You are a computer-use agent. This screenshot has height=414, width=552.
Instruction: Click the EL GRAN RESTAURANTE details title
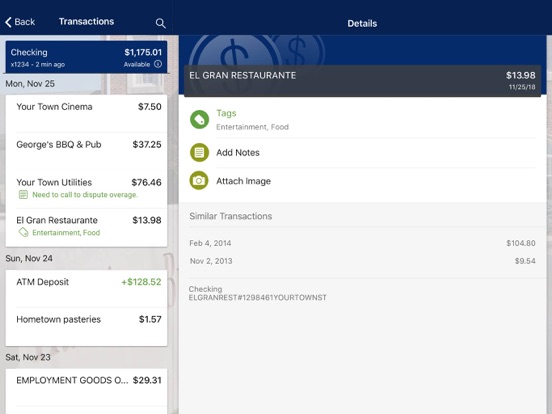click(x=243, y=75)
